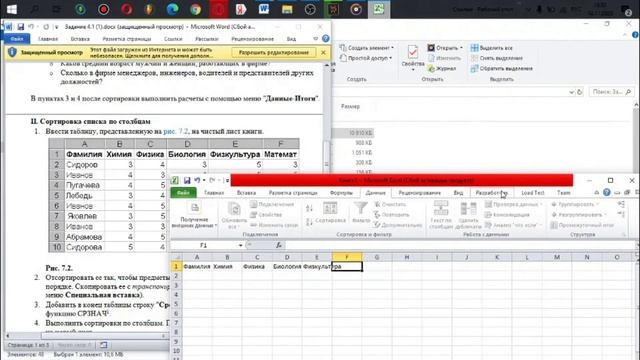Select cell D1 'Биология' in Excel

[287, 267]
